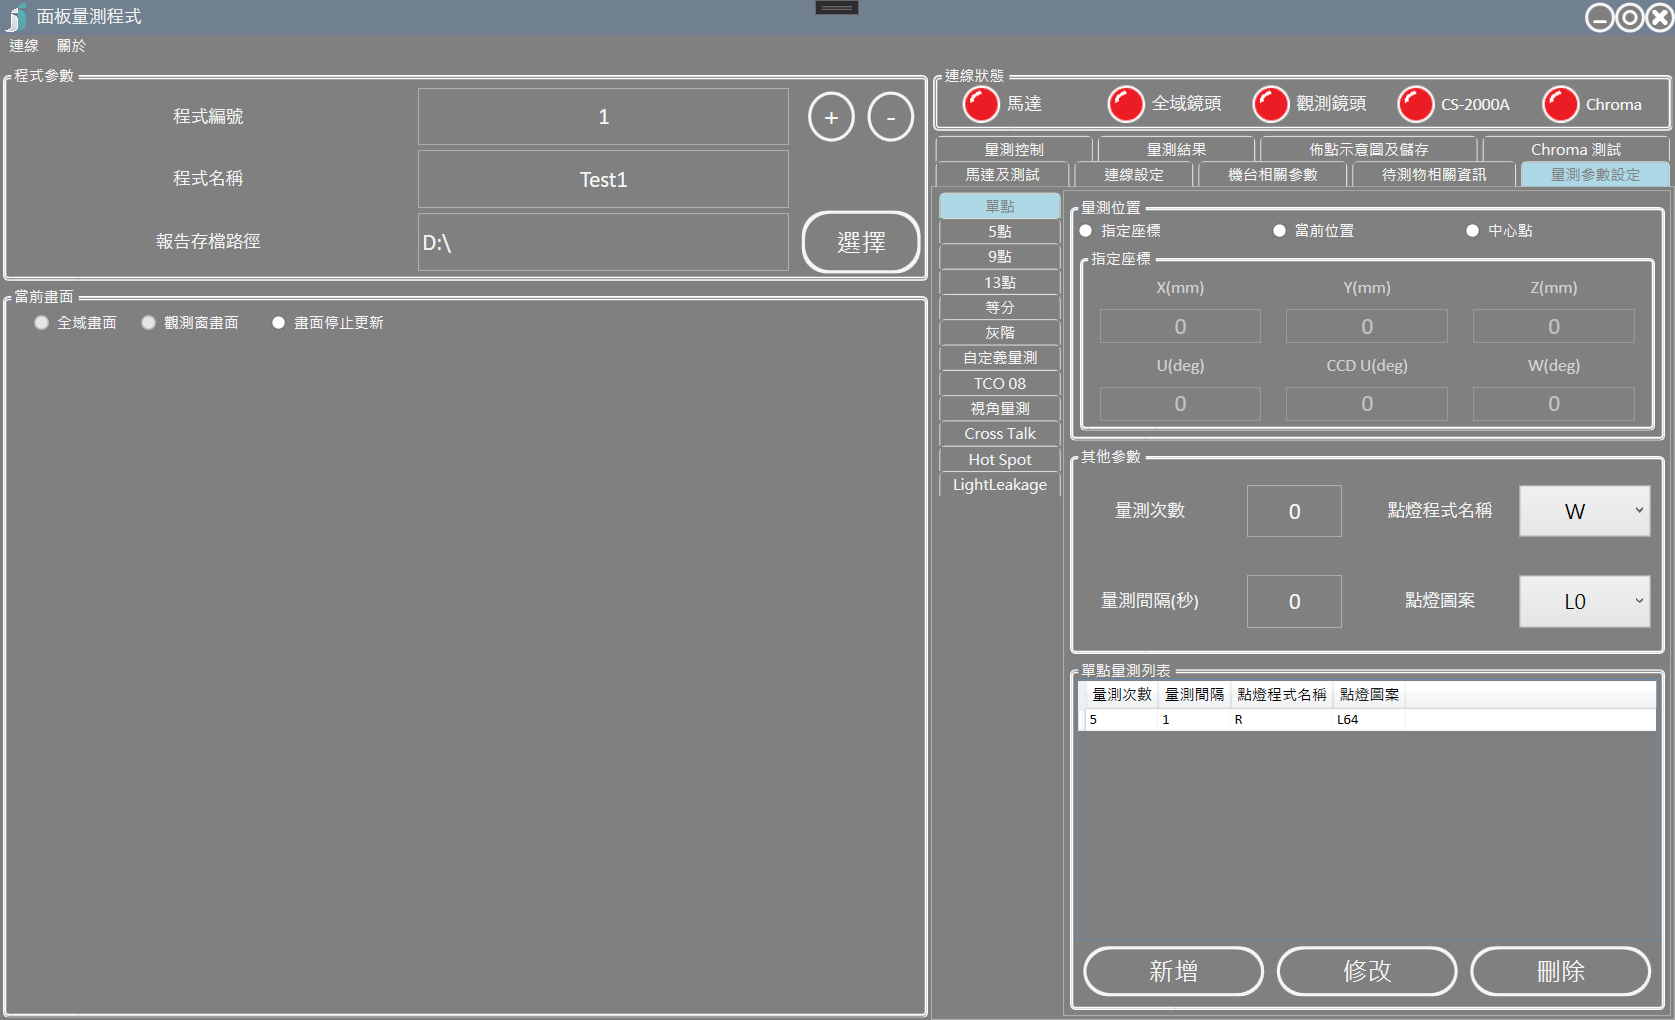Open the 機台相關參數 tab
1675x1020 pixels.
tap(1273, 174)
